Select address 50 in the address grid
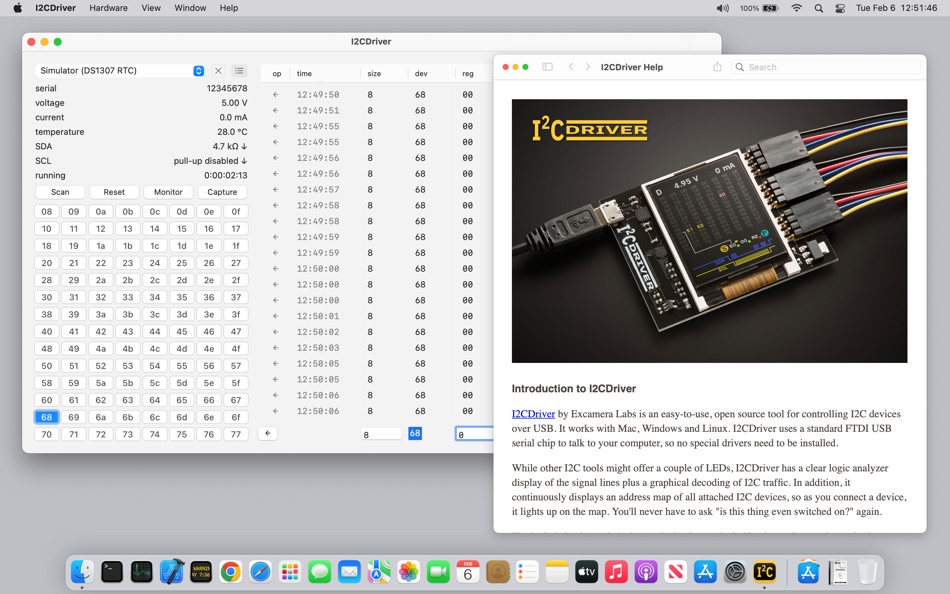This screenshot has width=950, height=594. [x=47, y=366]
